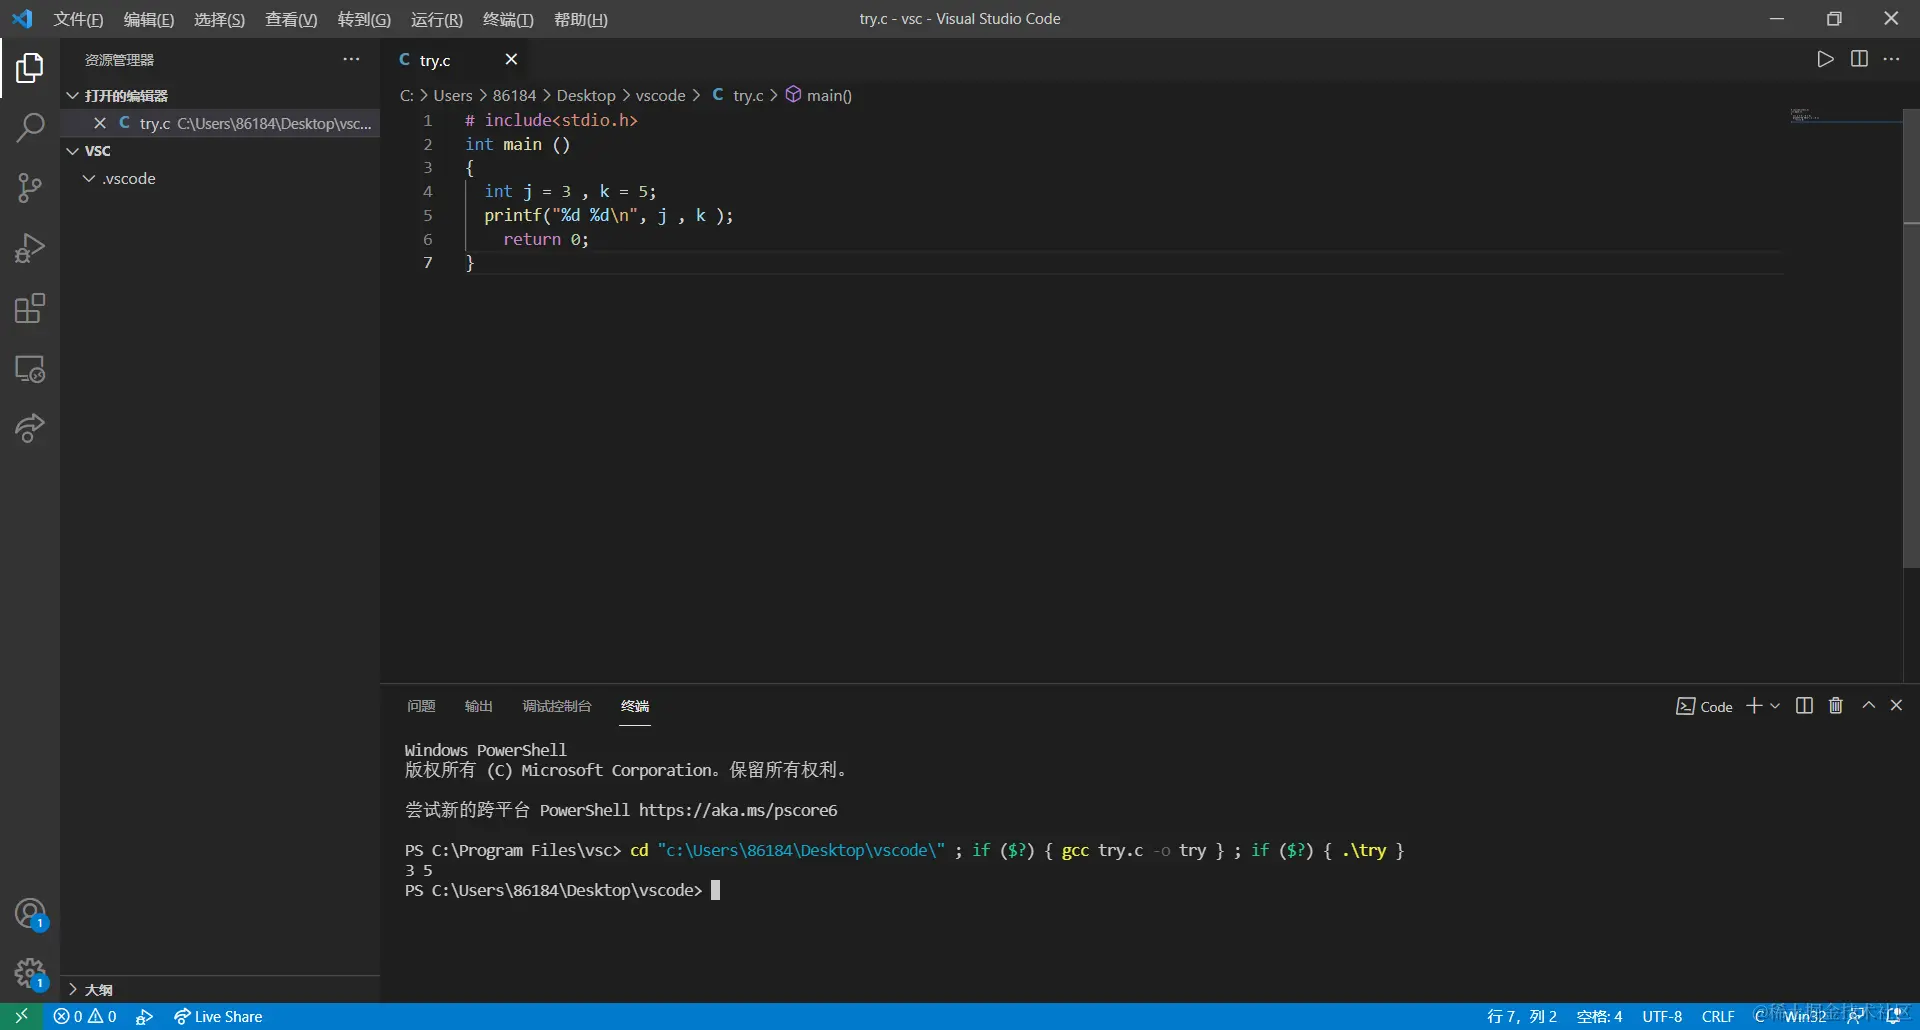Open the launch profile dropdown next to plus
1920x1030 pixels.
click(x=1775, y=706)
